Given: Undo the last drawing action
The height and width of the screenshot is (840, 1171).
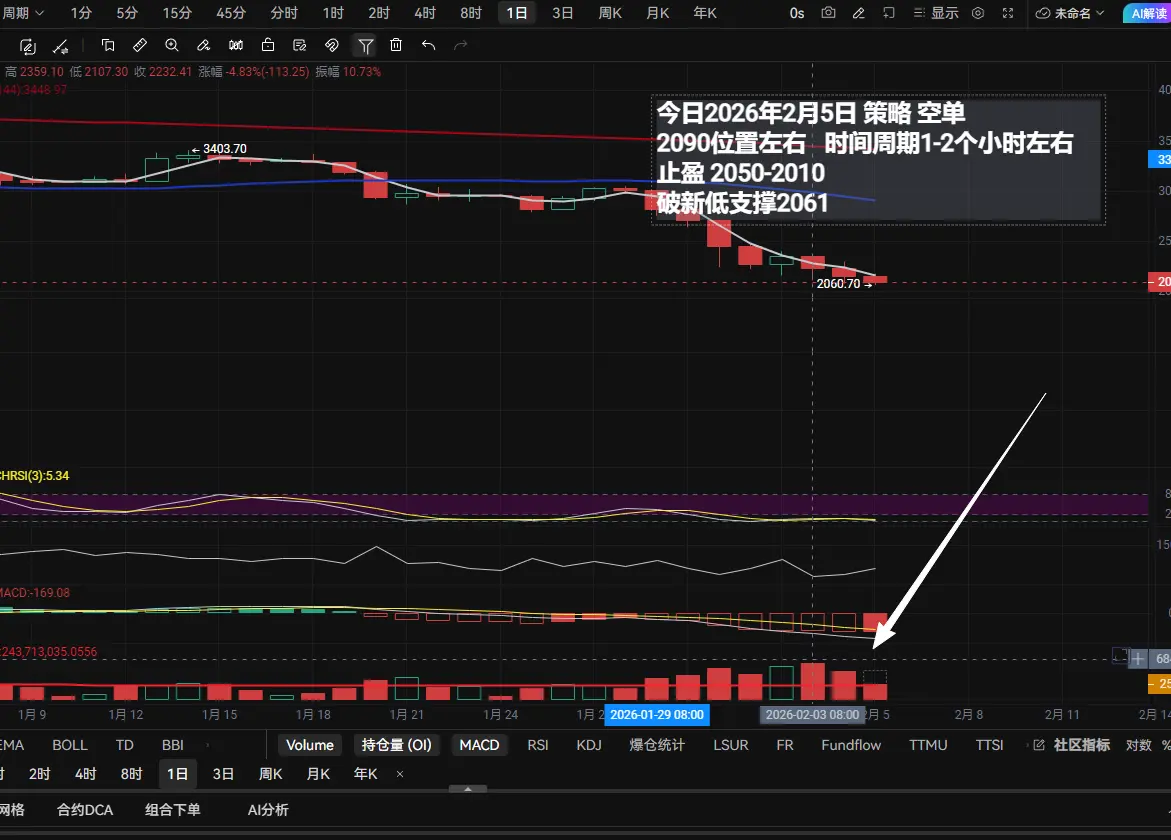Looking at the screenshot, I should pyautogui.click(x=428, y=46).
